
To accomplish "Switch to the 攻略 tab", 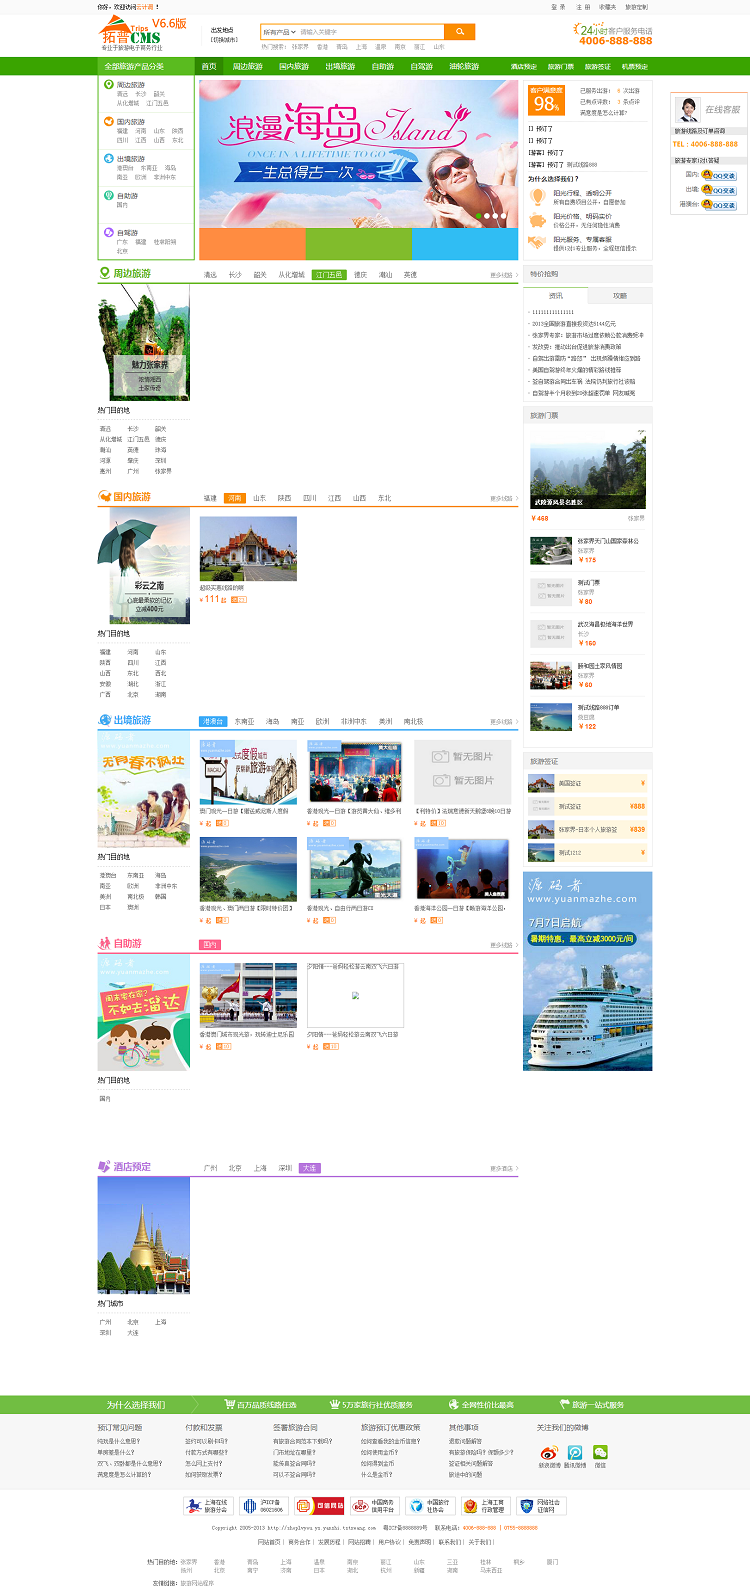I will (620, 296).
